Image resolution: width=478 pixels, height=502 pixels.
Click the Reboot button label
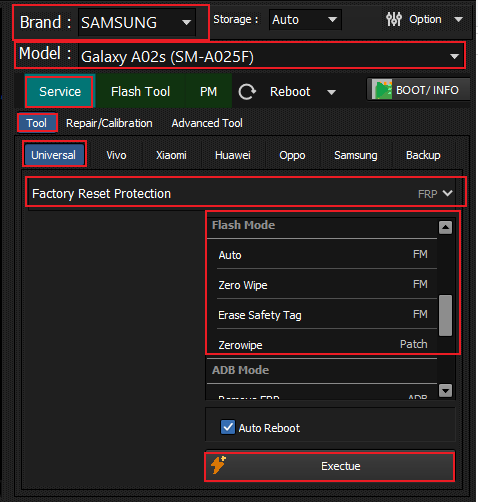290,92
